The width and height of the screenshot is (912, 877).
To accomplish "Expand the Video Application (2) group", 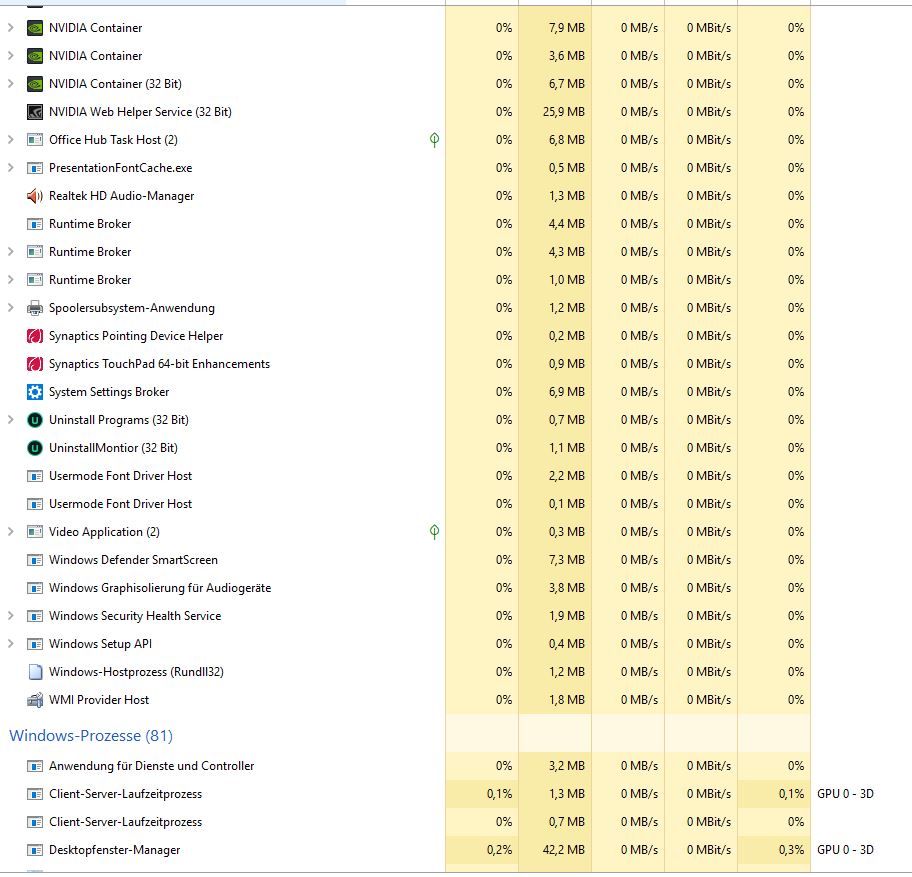I will [x=10, y=531].
